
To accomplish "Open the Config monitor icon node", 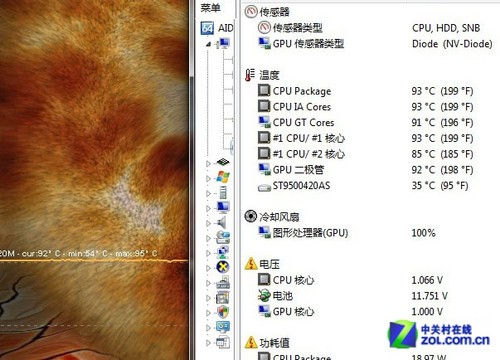I will [223, 327].
